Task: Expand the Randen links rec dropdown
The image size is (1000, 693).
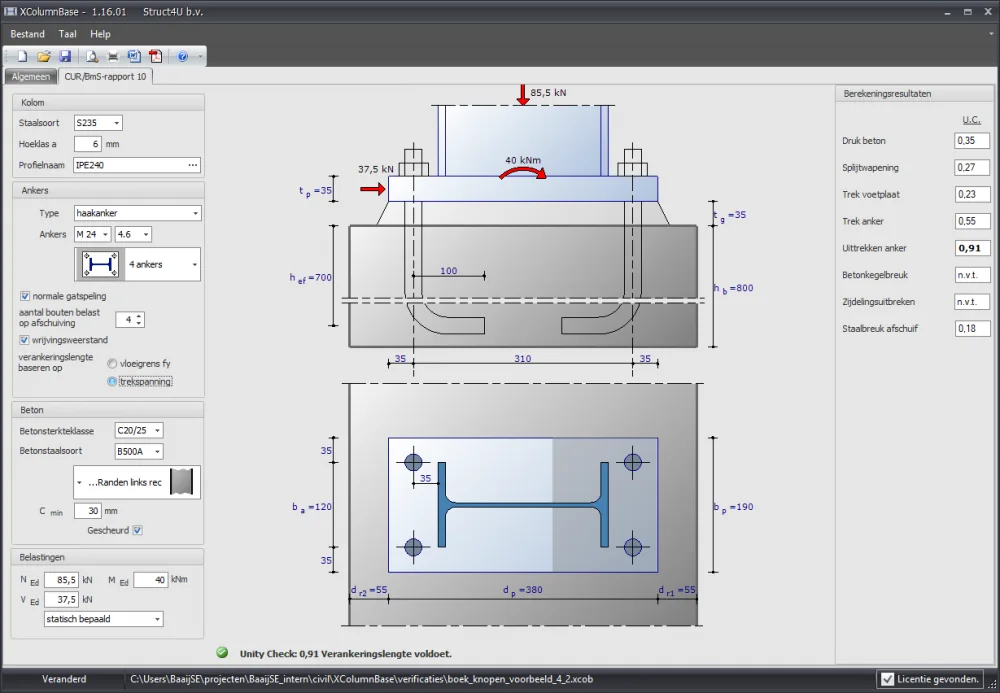Action: pyautogui.click(x=80, y=483)
